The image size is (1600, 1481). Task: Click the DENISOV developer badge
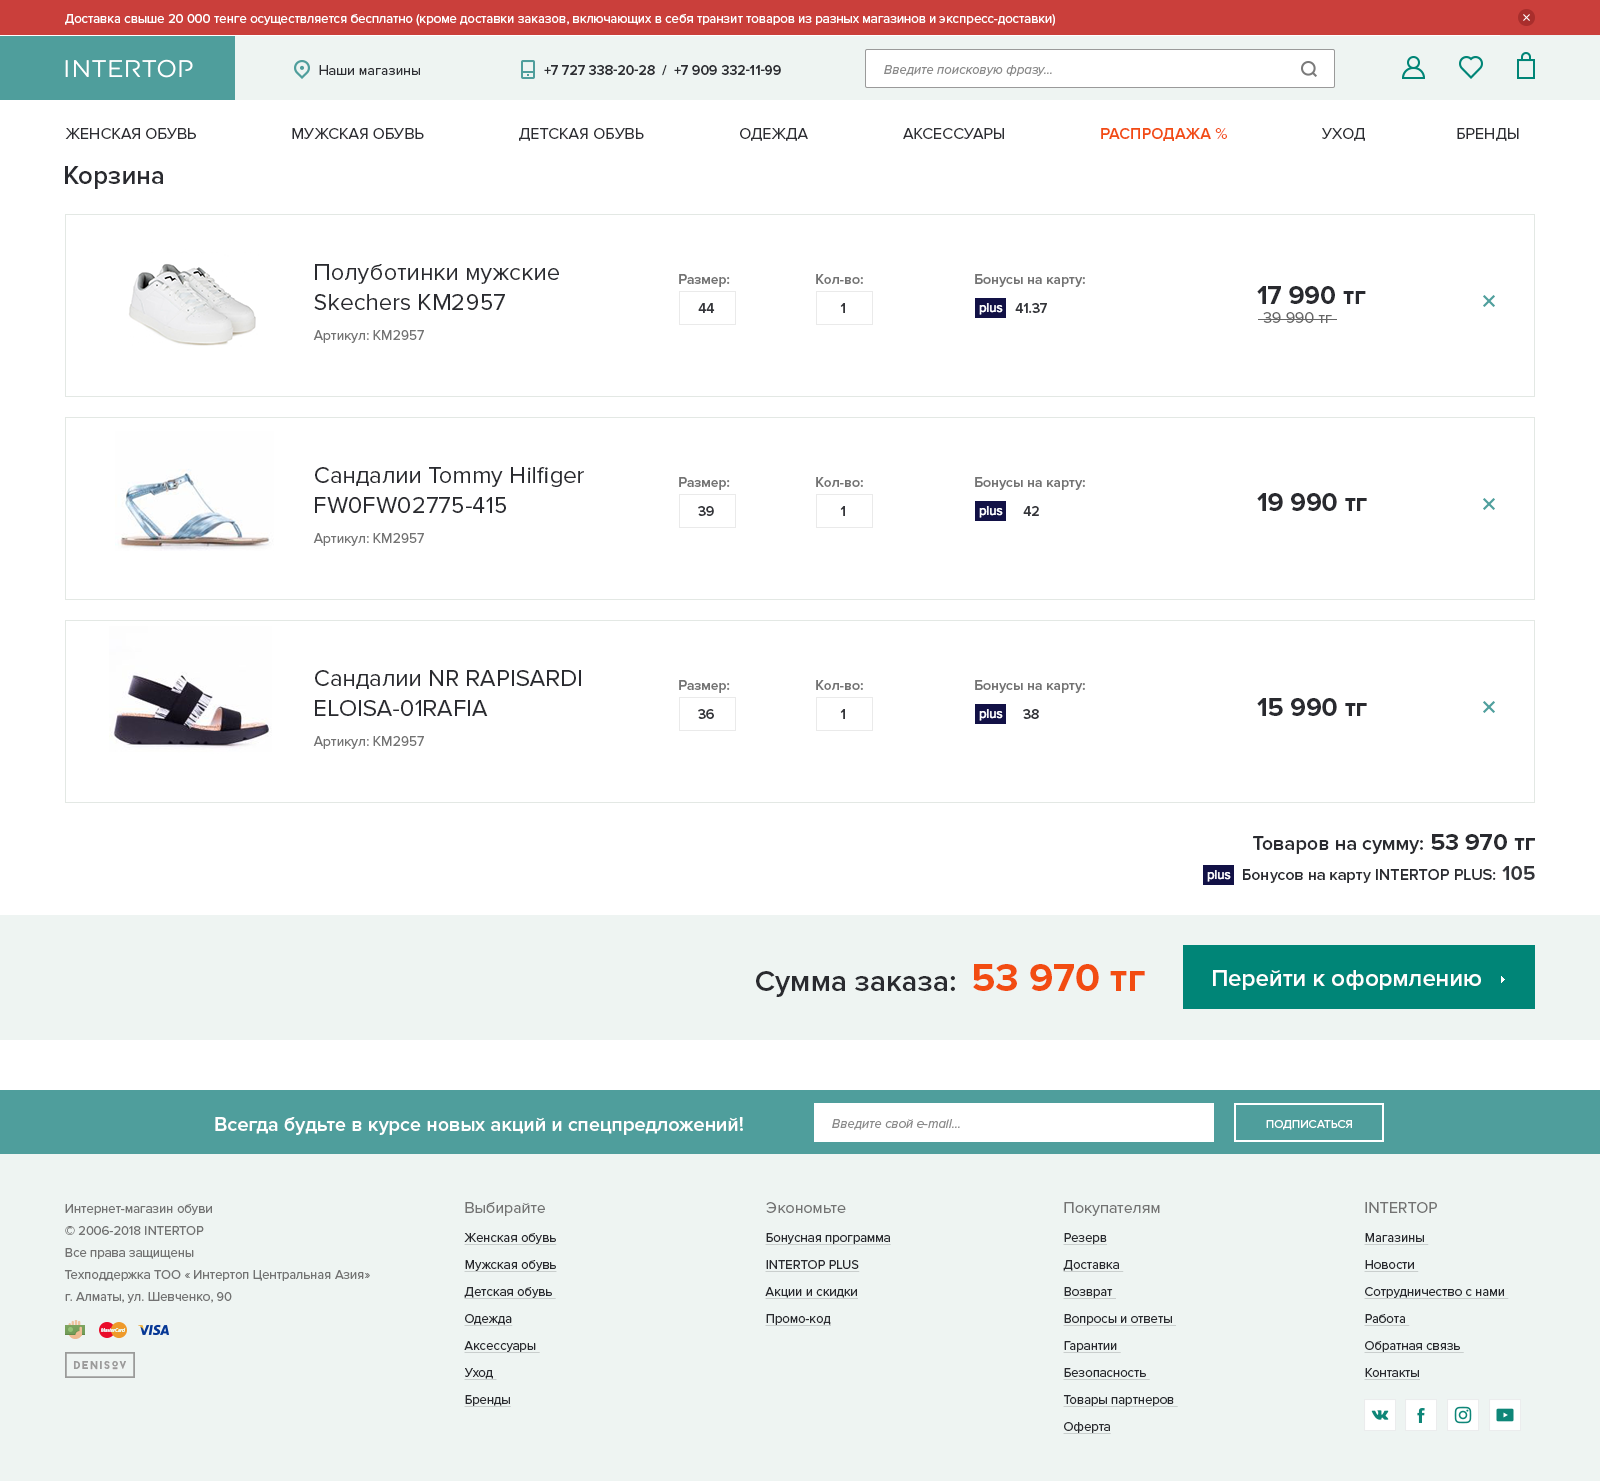pos(100,1365)
